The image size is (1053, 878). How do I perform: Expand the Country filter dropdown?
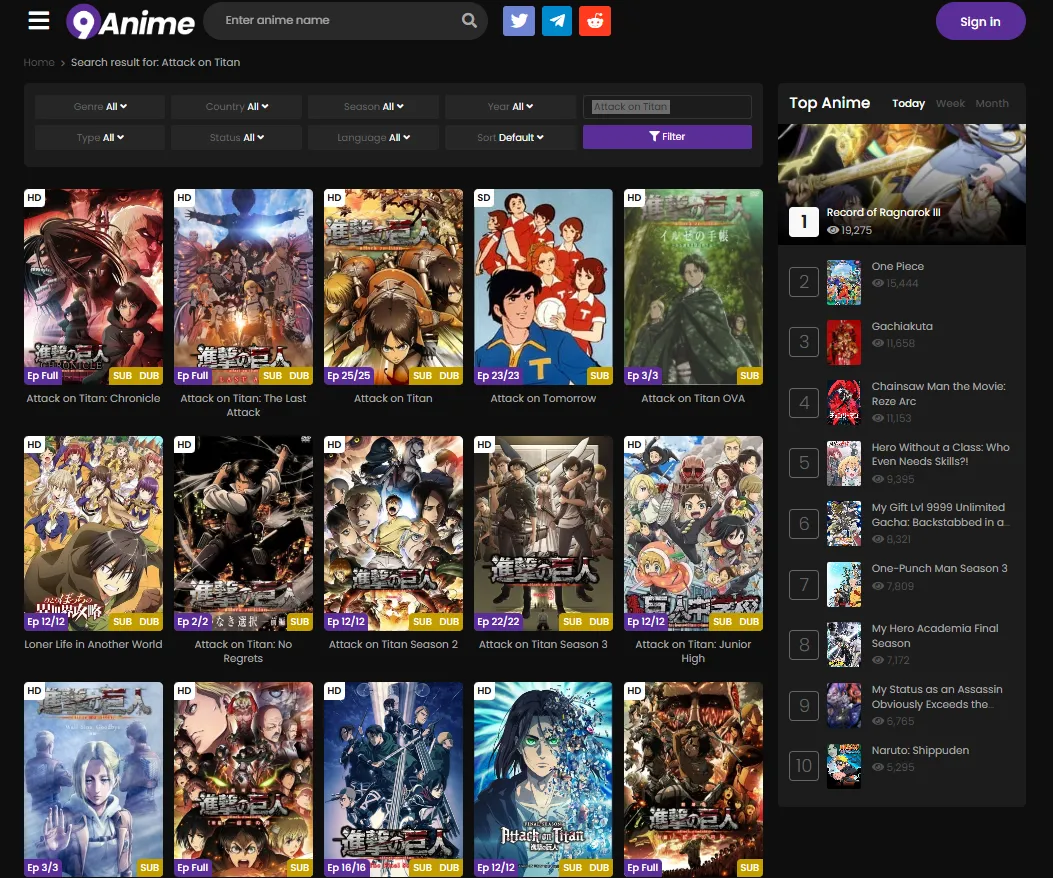(237, 107)
